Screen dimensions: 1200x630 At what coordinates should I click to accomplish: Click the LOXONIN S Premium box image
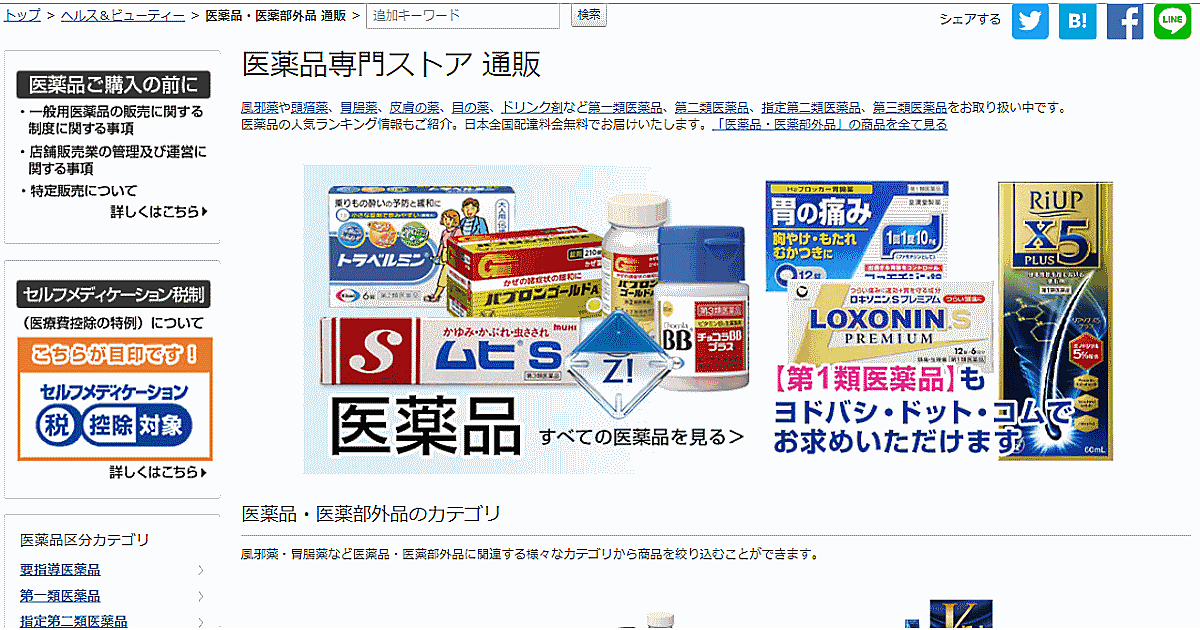890,322
